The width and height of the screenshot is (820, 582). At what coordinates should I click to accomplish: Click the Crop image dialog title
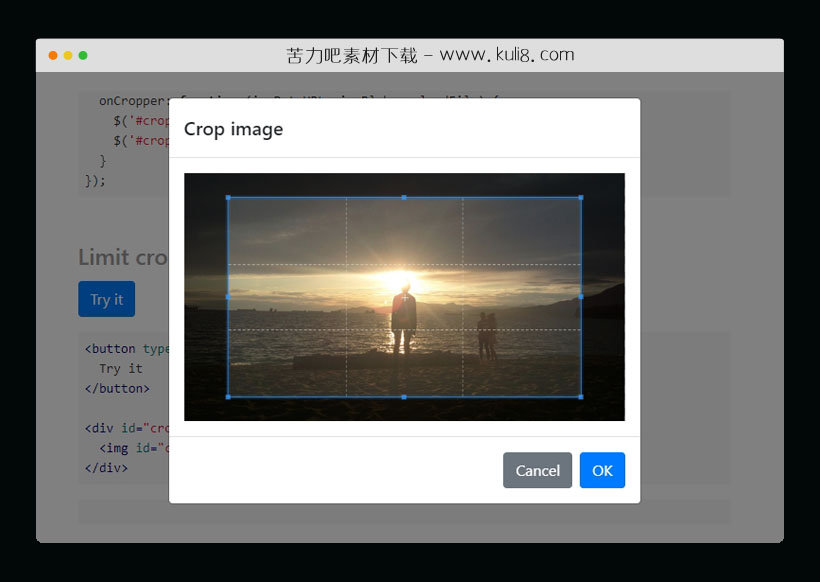(x=233, y=129)
